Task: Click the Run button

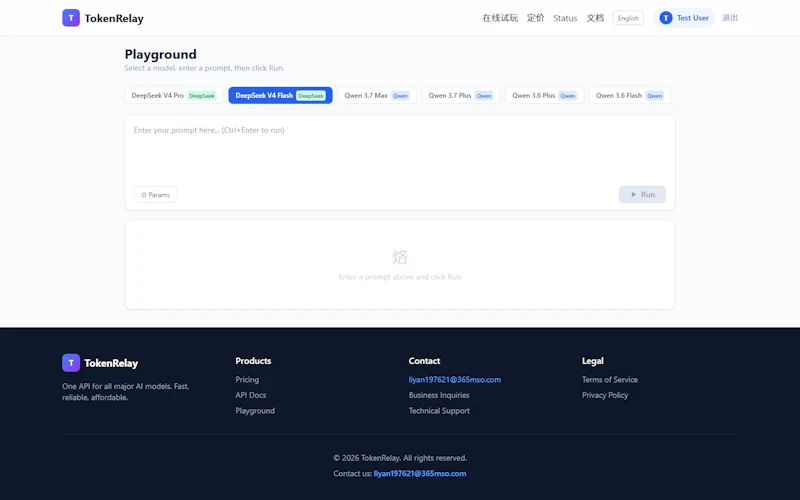Action: pos(642,194)
